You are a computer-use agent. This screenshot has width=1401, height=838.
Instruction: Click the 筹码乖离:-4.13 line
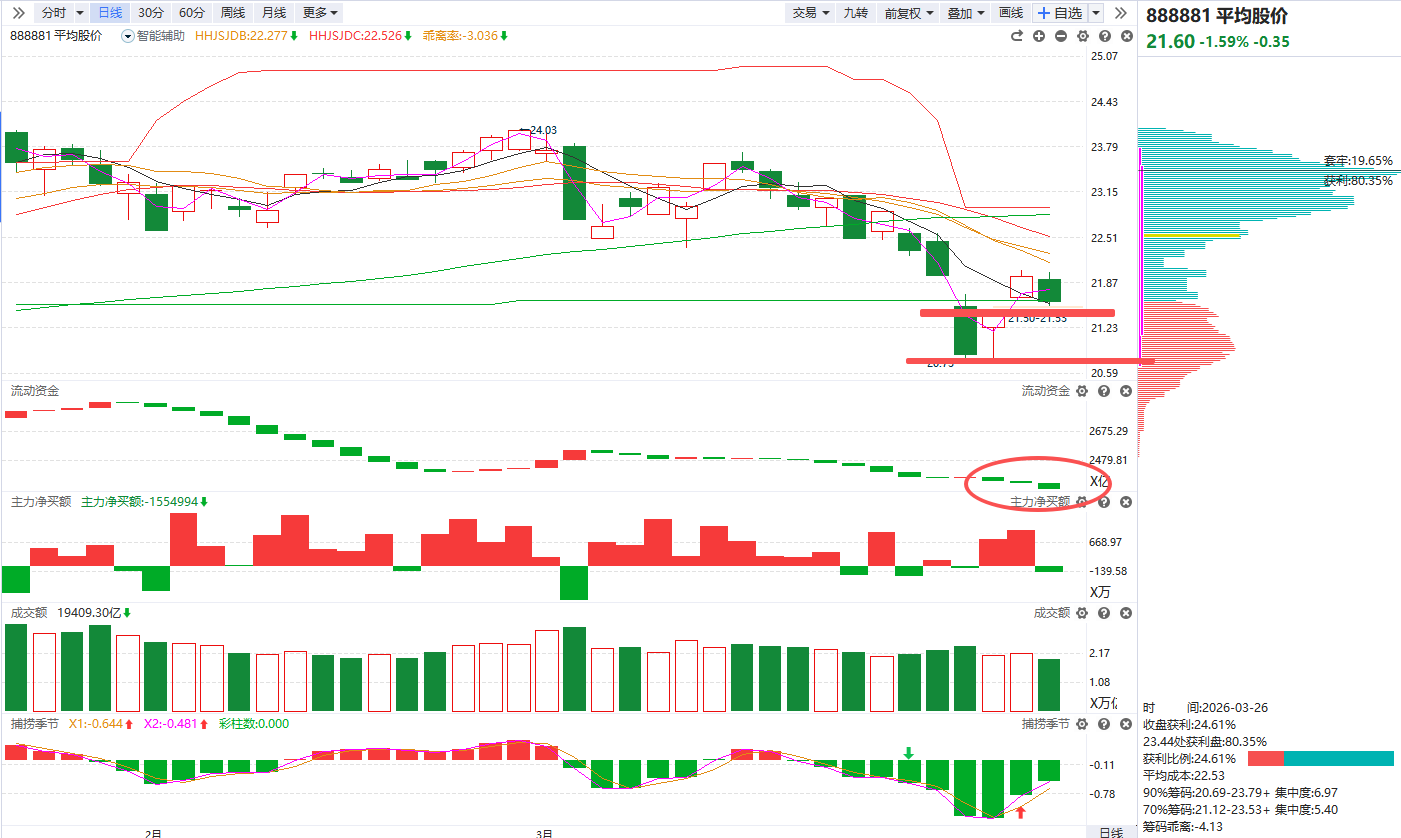tap(1182, 827)
